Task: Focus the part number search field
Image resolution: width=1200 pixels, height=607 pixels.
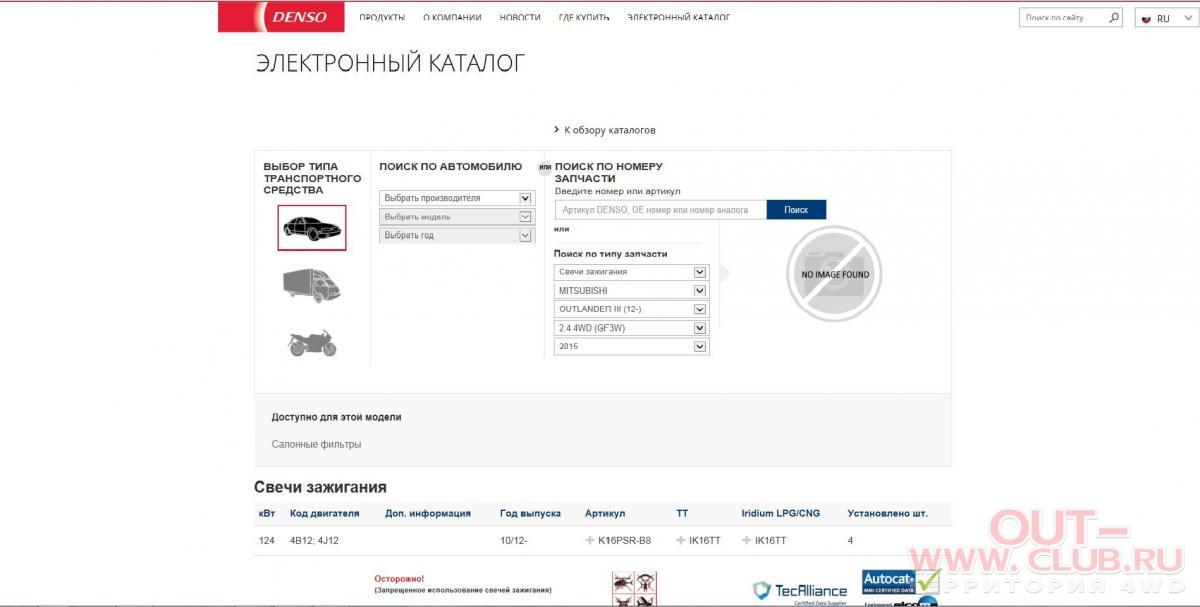Action: (x=661, y=210)
